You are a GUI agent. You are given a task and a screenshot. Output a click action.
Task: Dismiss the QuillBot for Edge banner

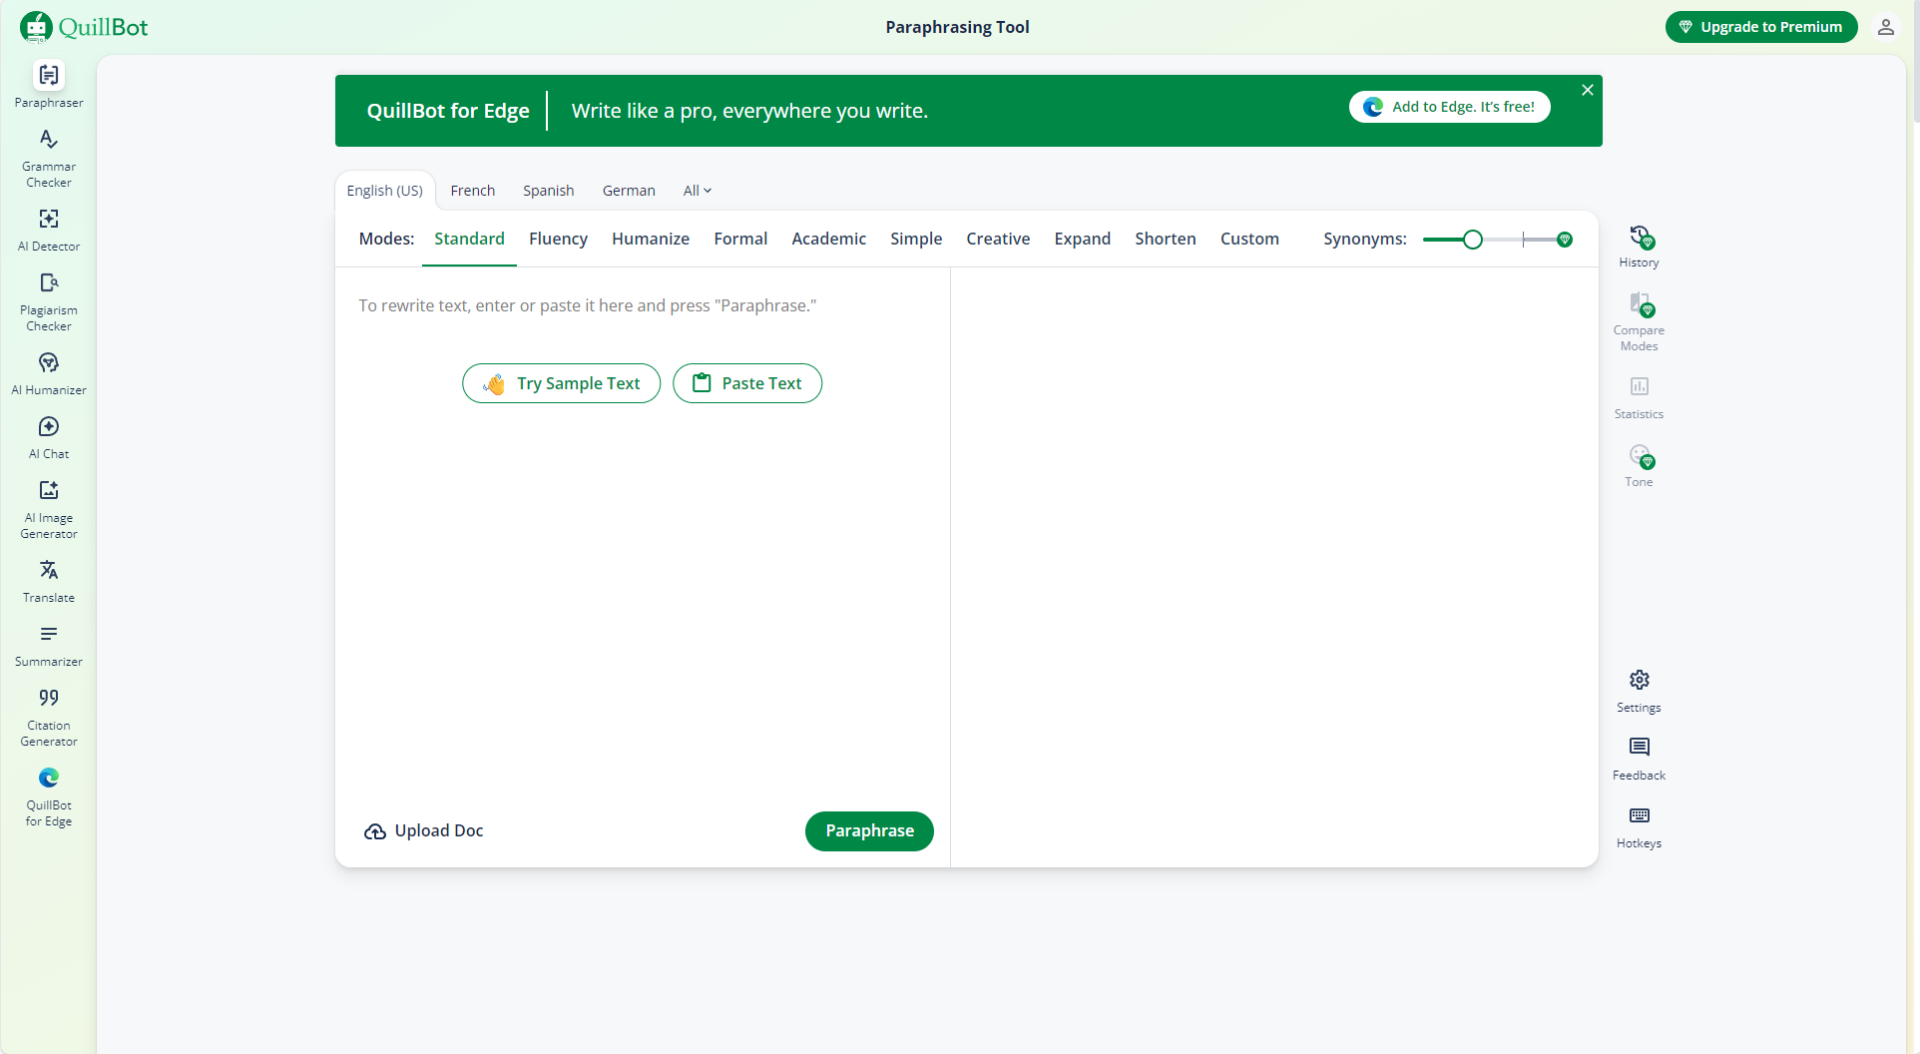1587,90
